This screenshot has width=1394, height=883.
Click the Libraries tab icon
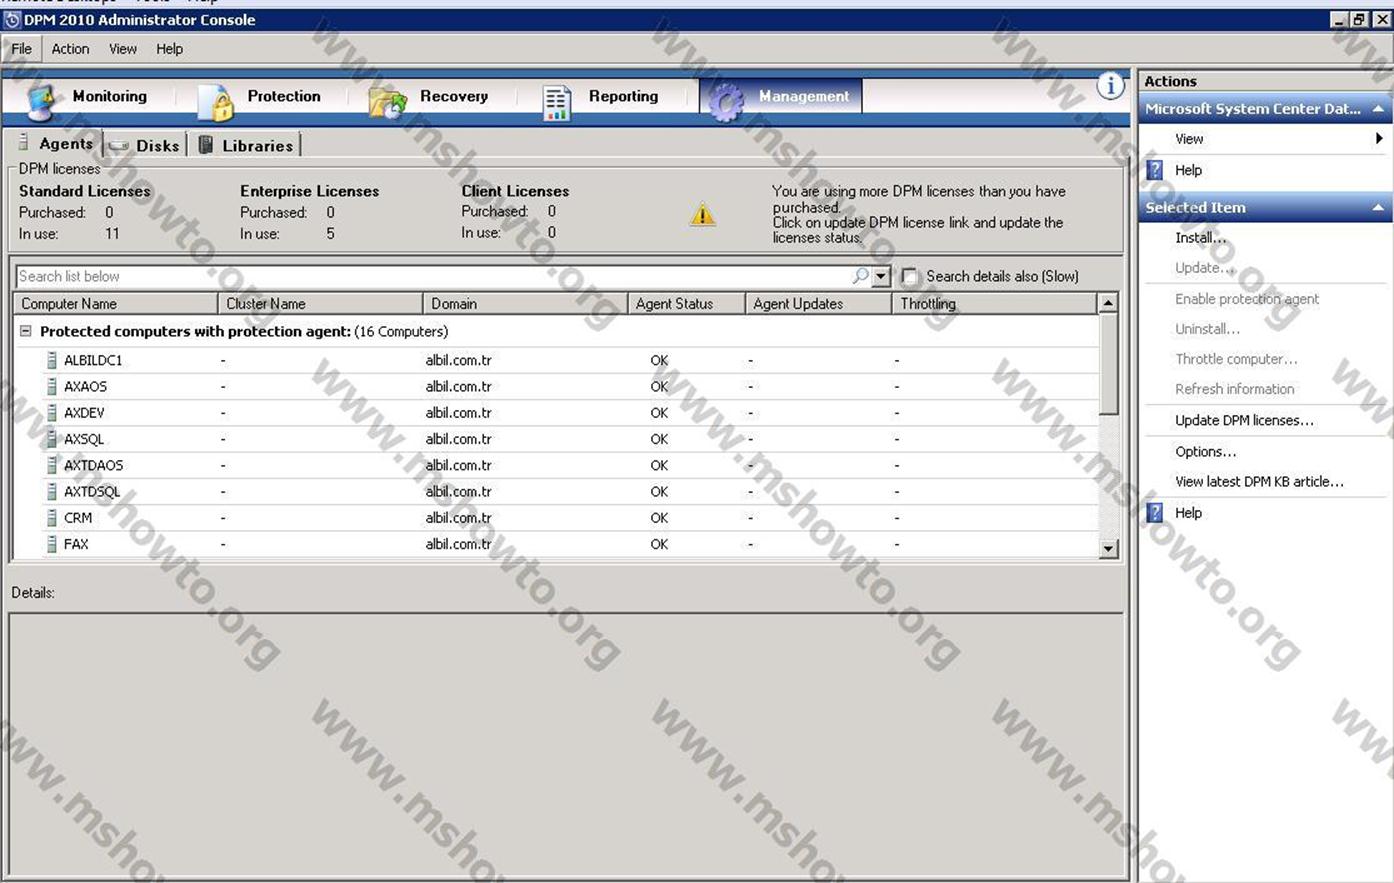(x=206, y=145)
